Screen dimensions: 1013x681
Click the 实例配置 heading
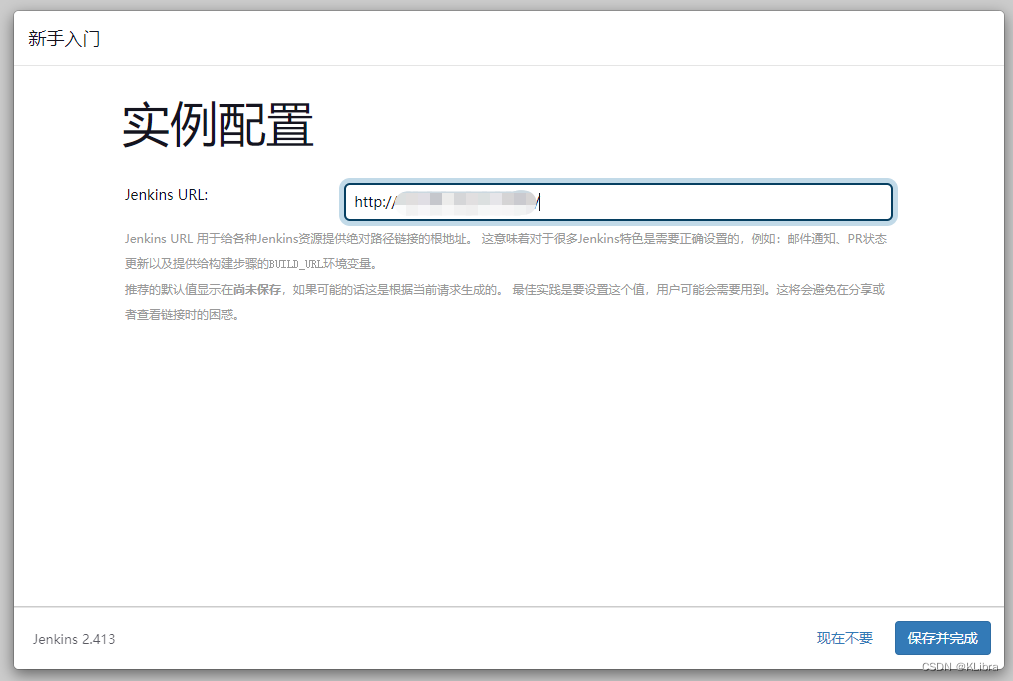(218, 125)
